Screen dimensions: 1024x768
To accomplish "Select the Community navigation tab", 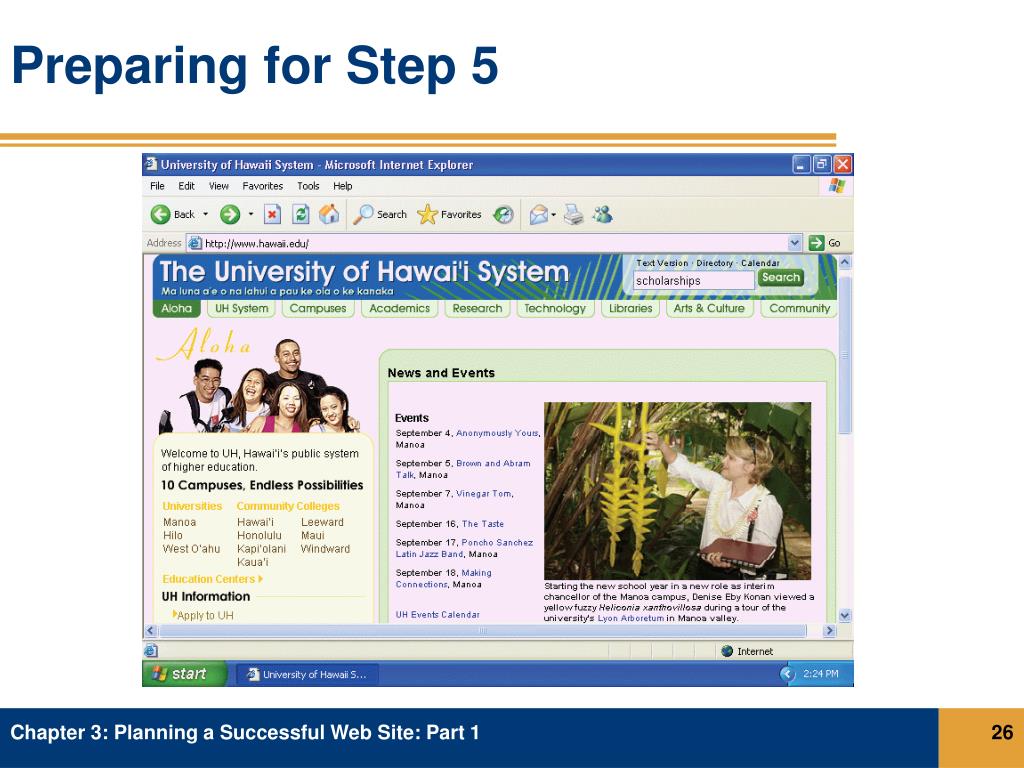I will click(799, 308).
